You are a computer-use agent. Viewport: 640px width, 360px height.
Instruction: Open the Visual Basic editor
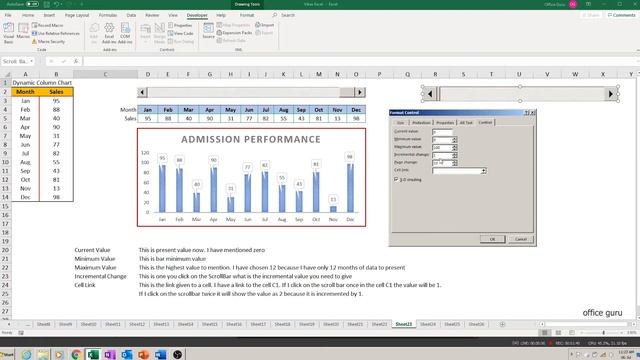pos(9,33)
